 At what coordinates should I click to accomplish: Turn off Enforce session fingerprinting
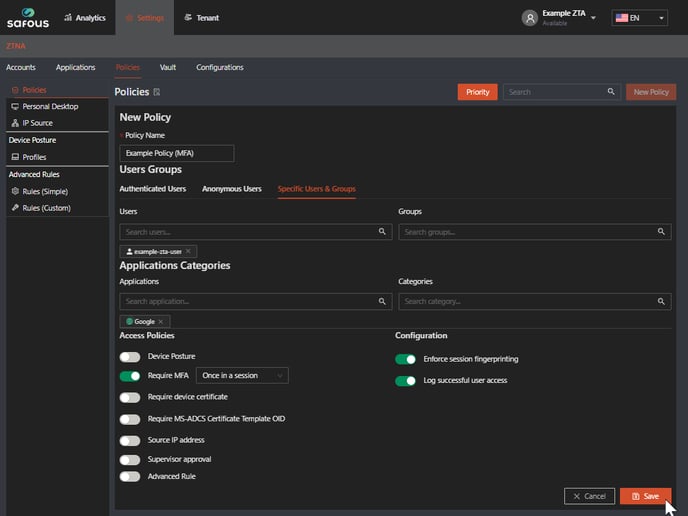405,359
